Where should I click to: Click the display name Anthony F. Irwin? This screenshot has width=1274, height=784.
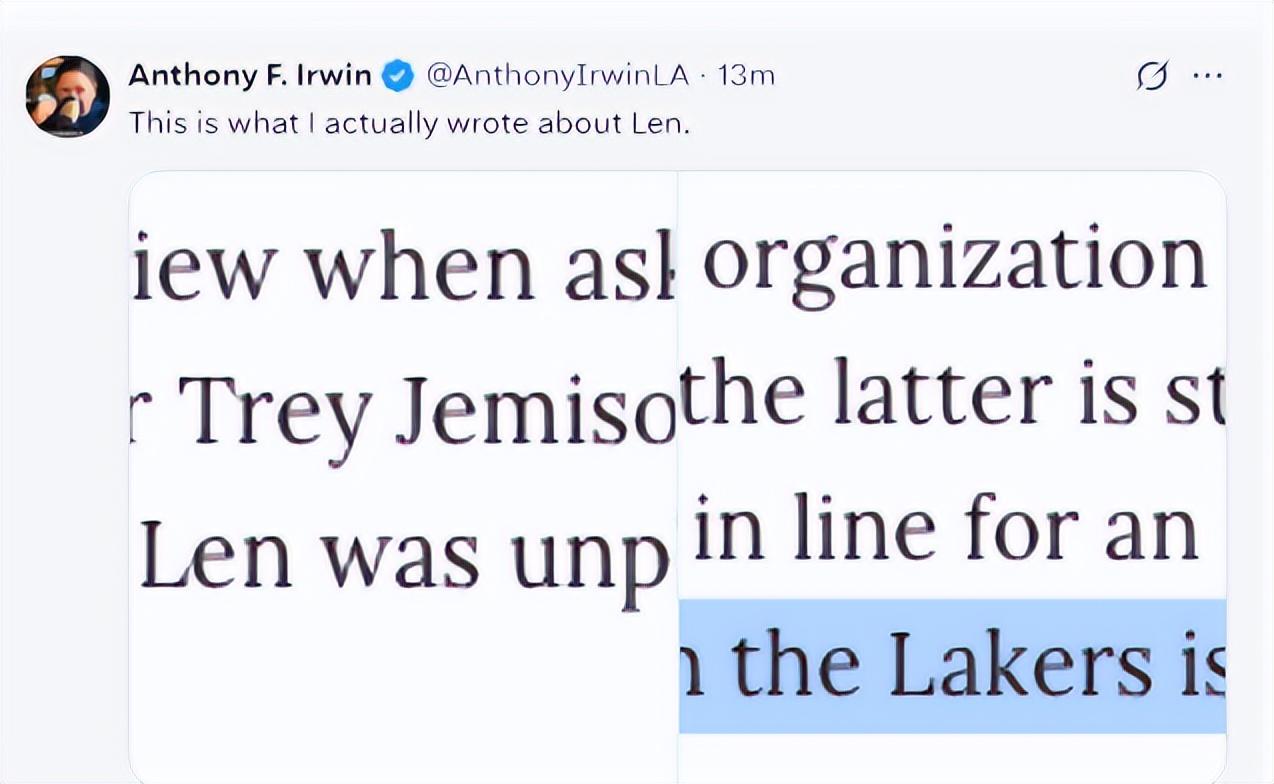coord(250,76)
